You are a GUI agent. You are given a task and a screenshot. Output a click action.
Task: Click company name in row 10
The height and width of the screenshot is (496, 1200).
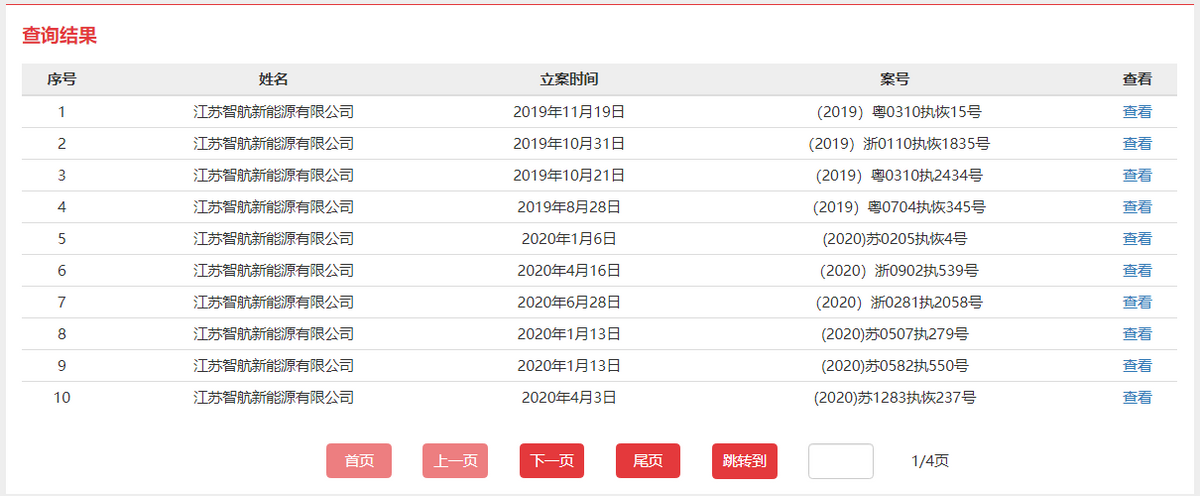273,397
